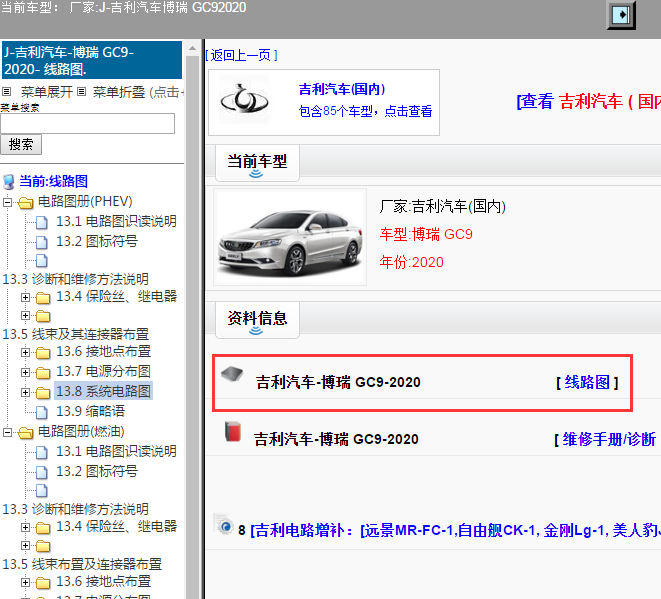661x599 pixels.
Task: Select 13.5 线束布置及连接器布置 item
Action: [x=82, y=564]
